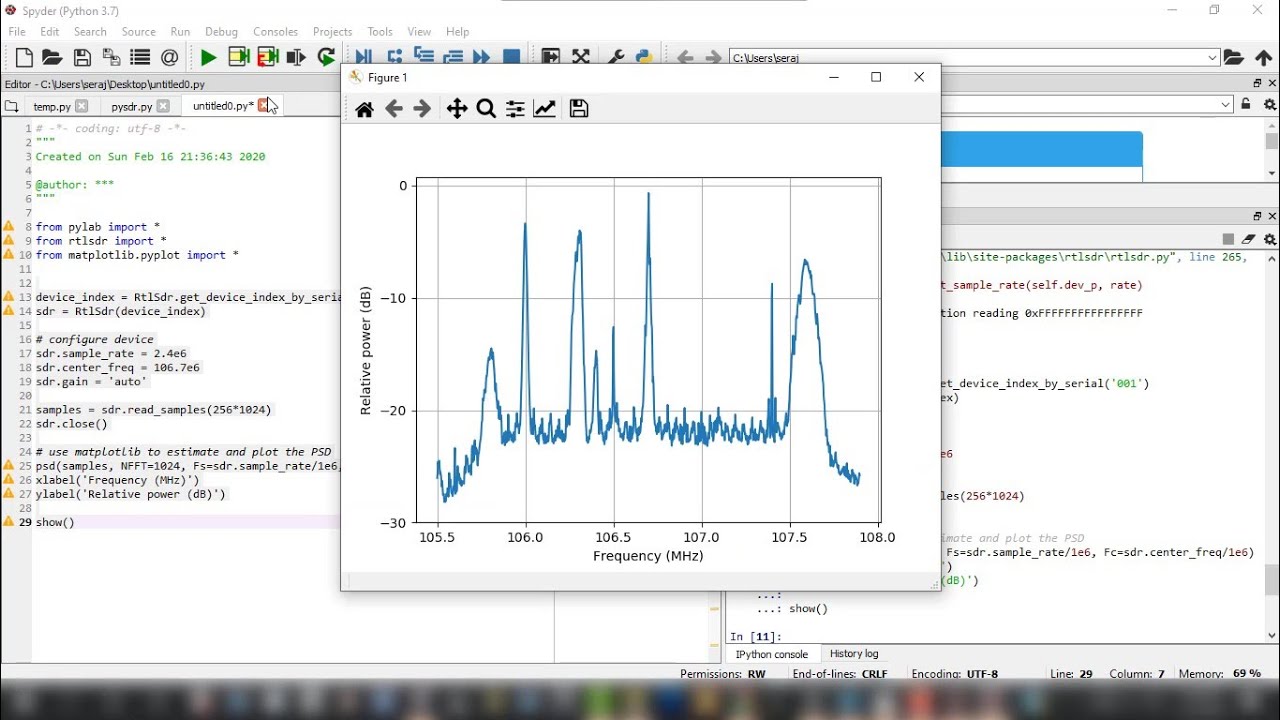Click the Re-run last script icon

[326, 58]
